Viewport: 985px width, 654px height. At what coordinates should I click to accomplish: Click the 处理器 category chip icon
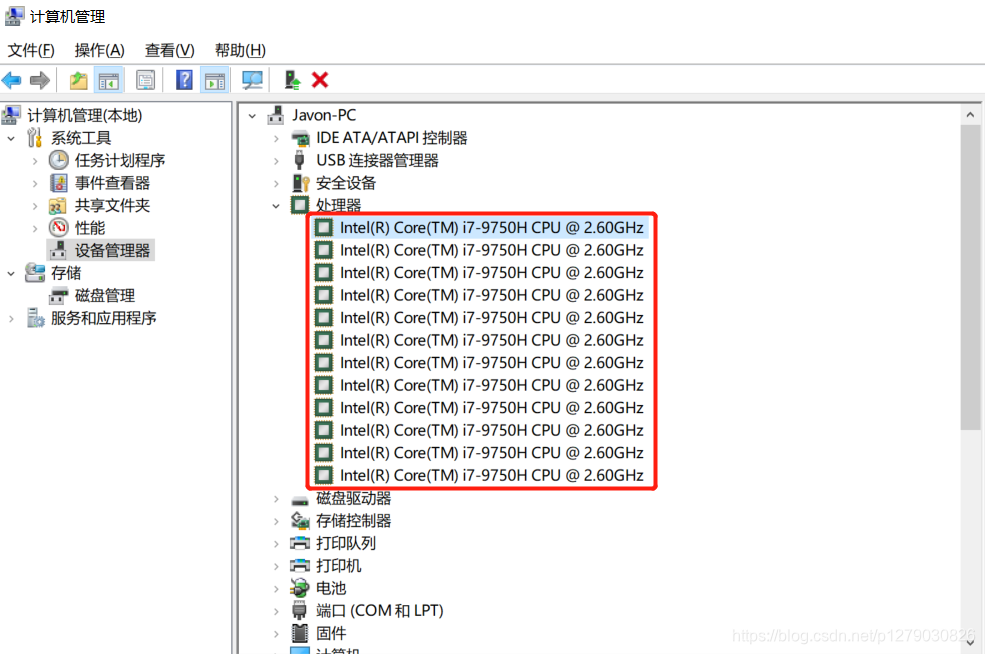pos(300,205)
